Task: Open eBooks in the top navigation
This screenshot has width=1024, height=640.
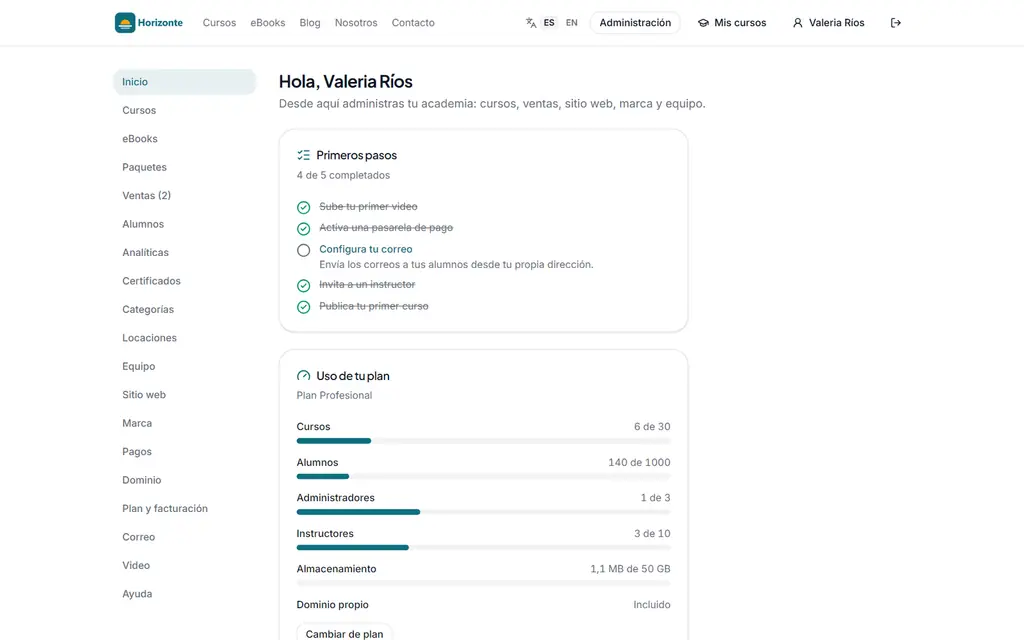Action: point(268,23)
